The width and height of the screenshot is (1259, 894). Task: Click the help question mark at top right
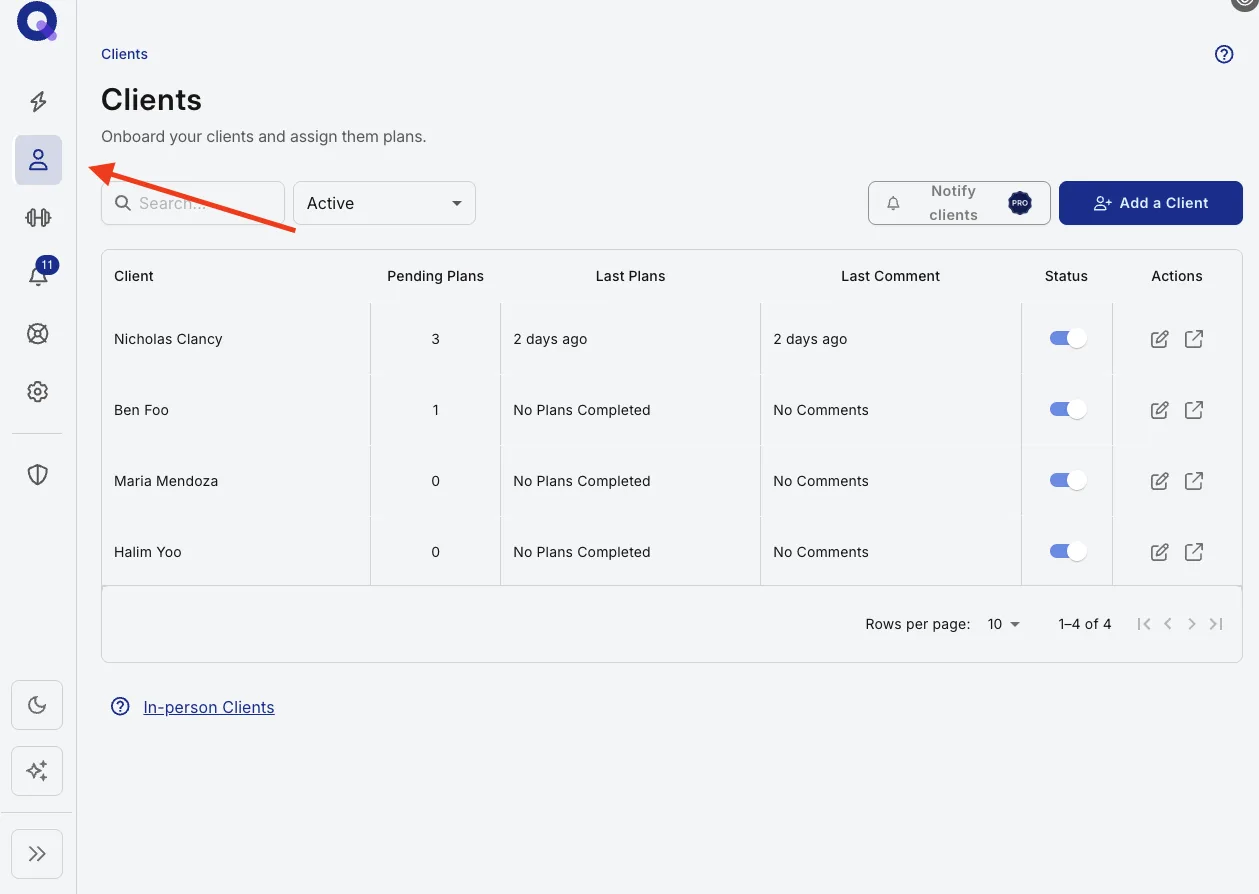[1224, 54]
